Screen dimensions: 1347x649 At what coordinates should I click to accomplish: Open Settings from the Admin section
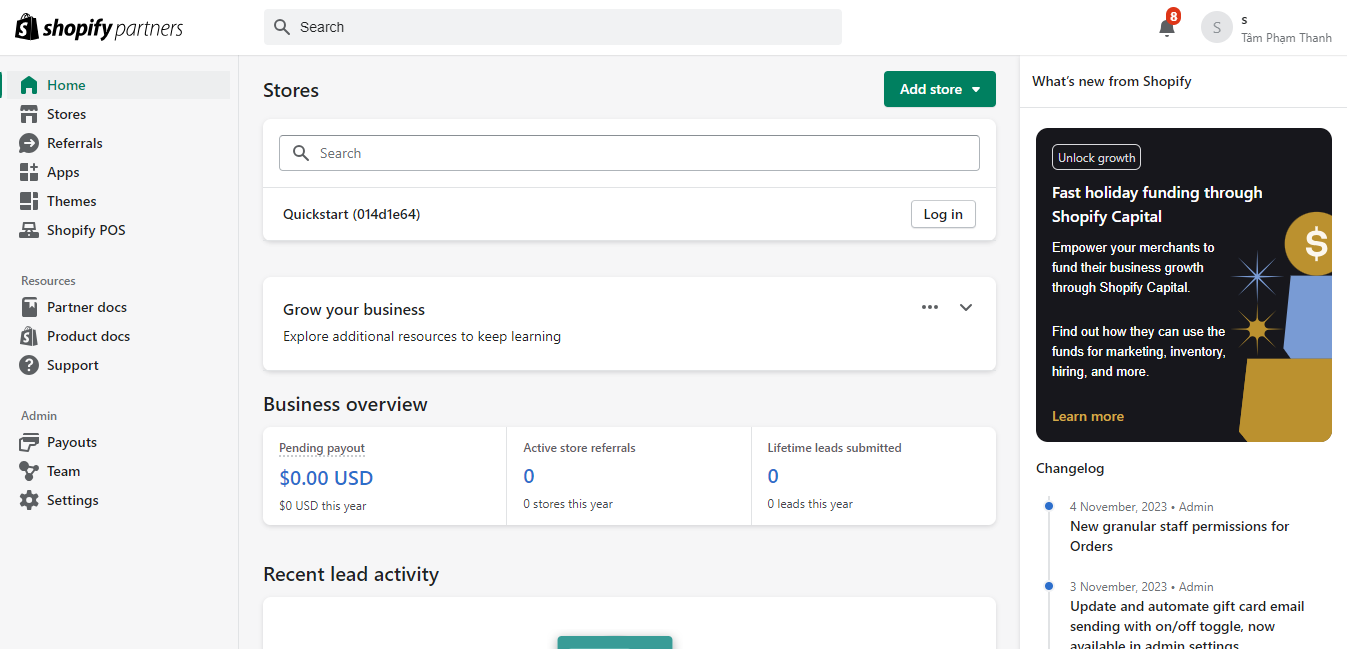coord(31,499)
